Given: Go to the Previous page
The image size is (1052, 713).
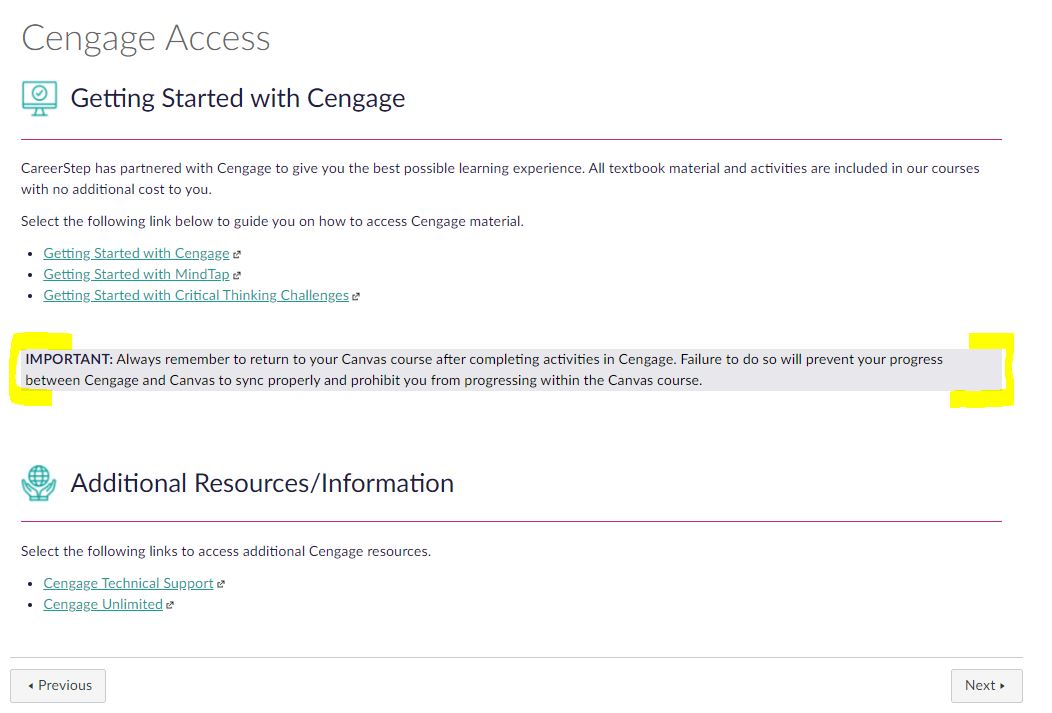Looking at the screenshot, I should [x=58, y=686].
